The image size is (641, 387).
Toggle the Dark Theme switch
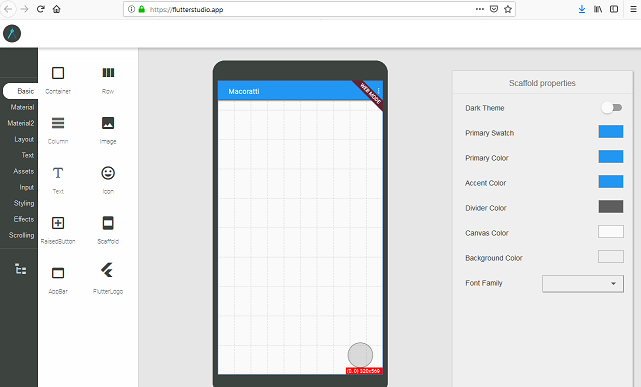[612, 108]
